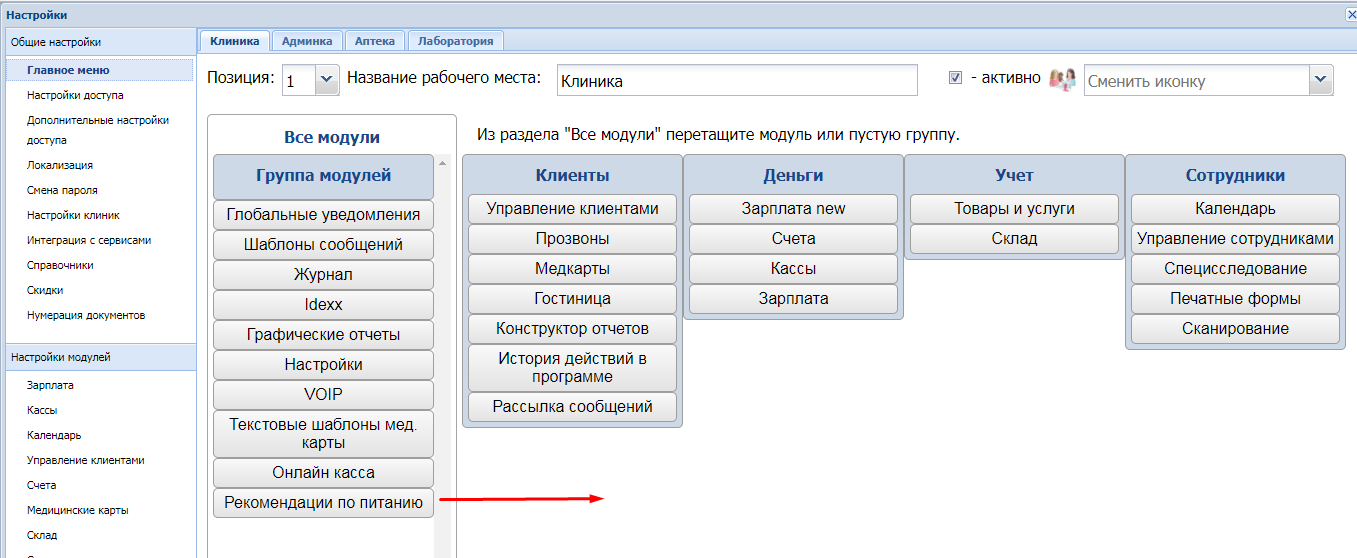Open Медицинские карты module settings
The image size is (1357, 558).
(x=77, y=510)
